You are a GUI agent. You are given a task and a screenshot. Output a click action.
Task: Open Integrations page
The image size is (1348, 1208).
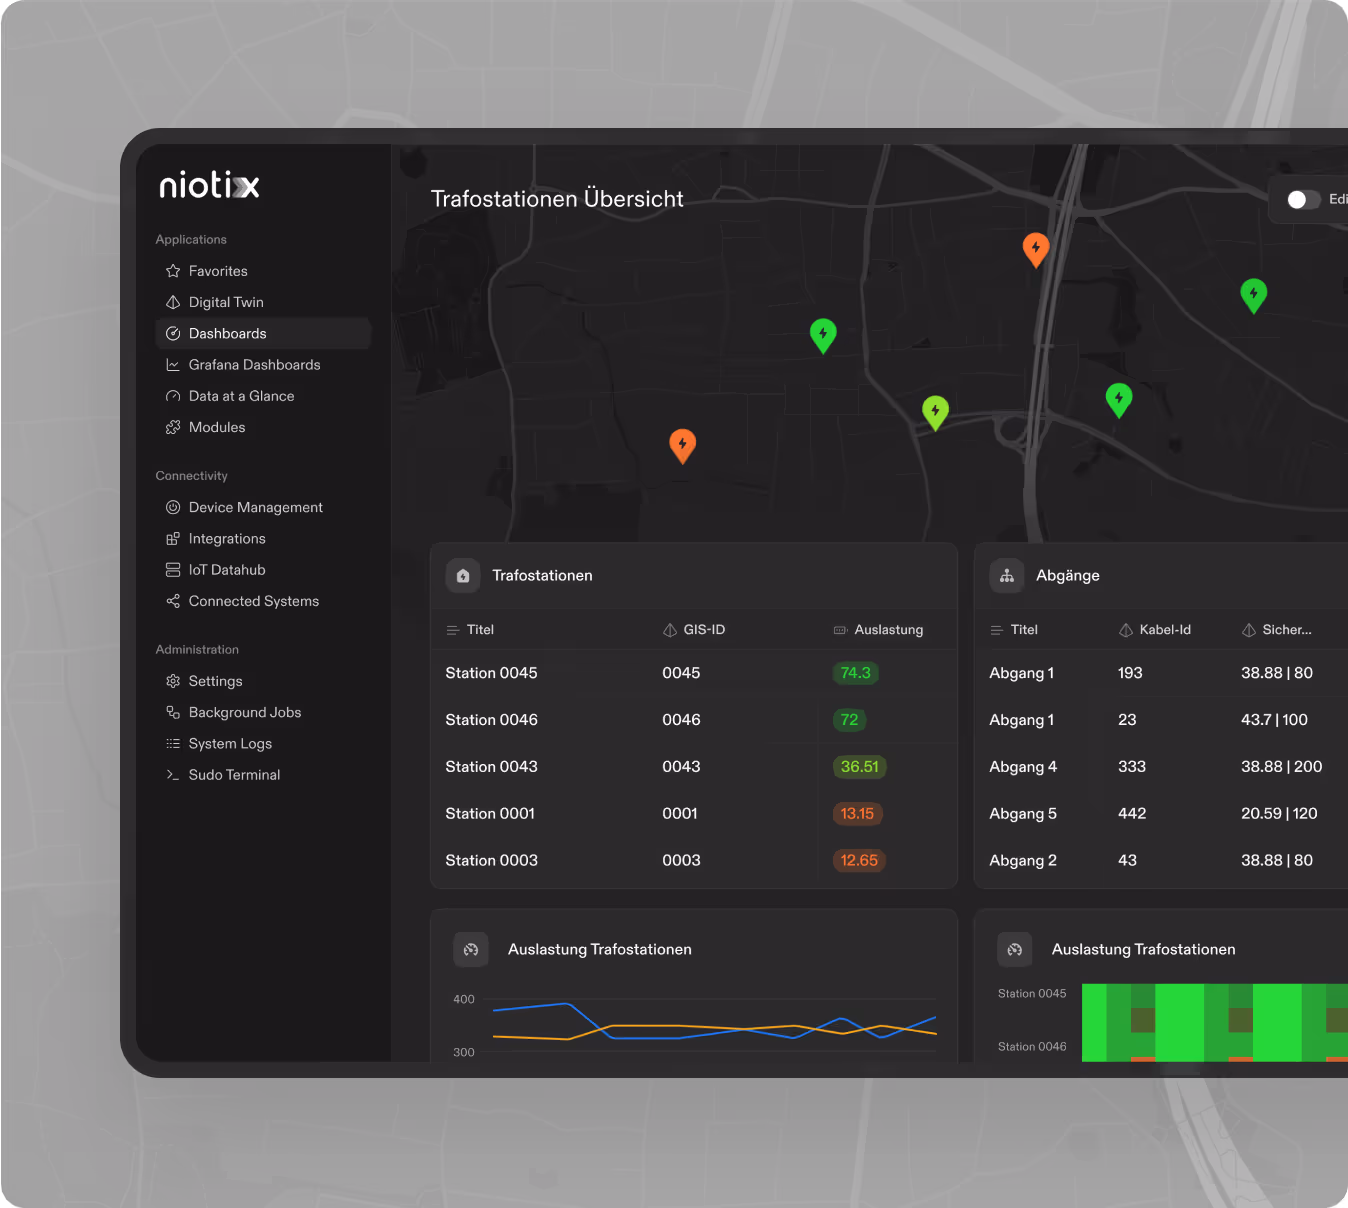pyautogui.click(x=227, y=539)
